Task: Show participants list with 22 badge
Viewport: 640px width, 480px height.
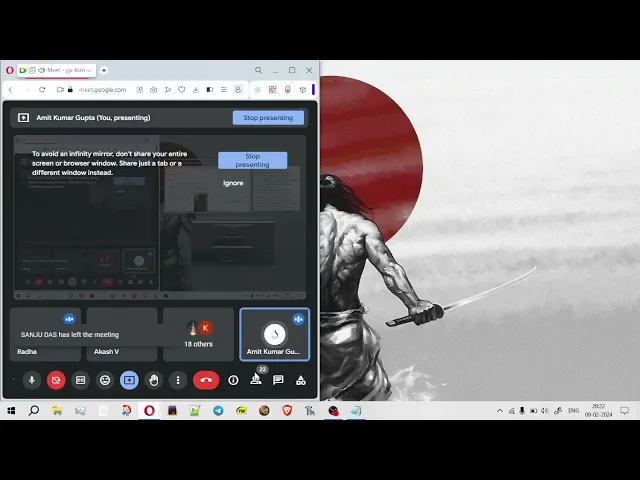Action: click(x=256, y=380)
